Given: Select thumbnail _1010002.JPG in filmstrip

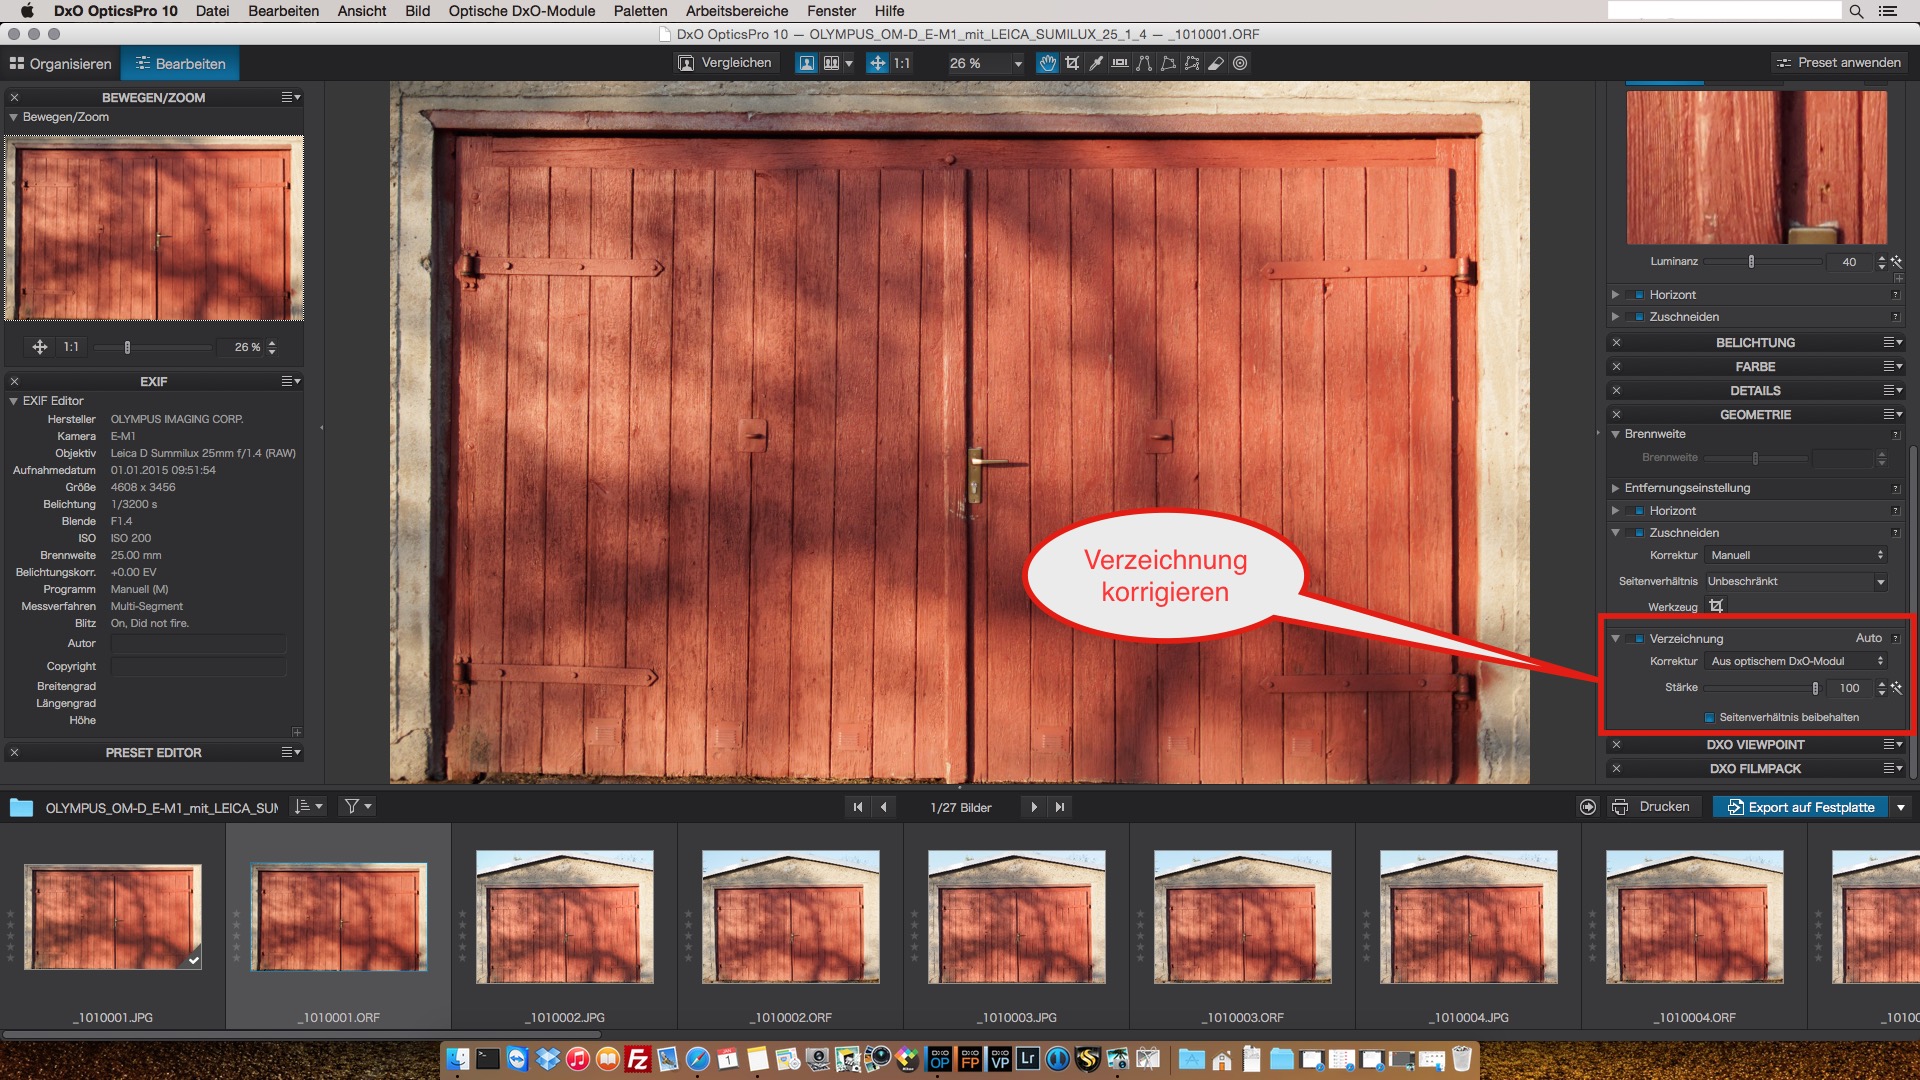Looking at the screenshot, I should point(565,917).
